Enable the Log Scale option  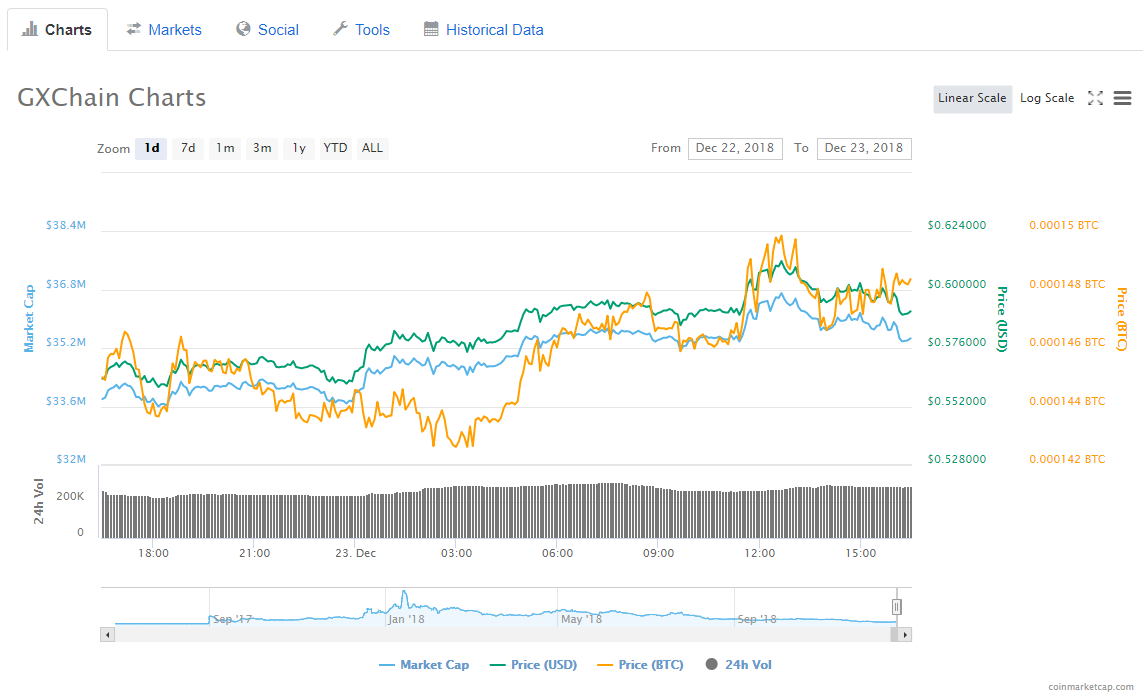coord(1046,98)
